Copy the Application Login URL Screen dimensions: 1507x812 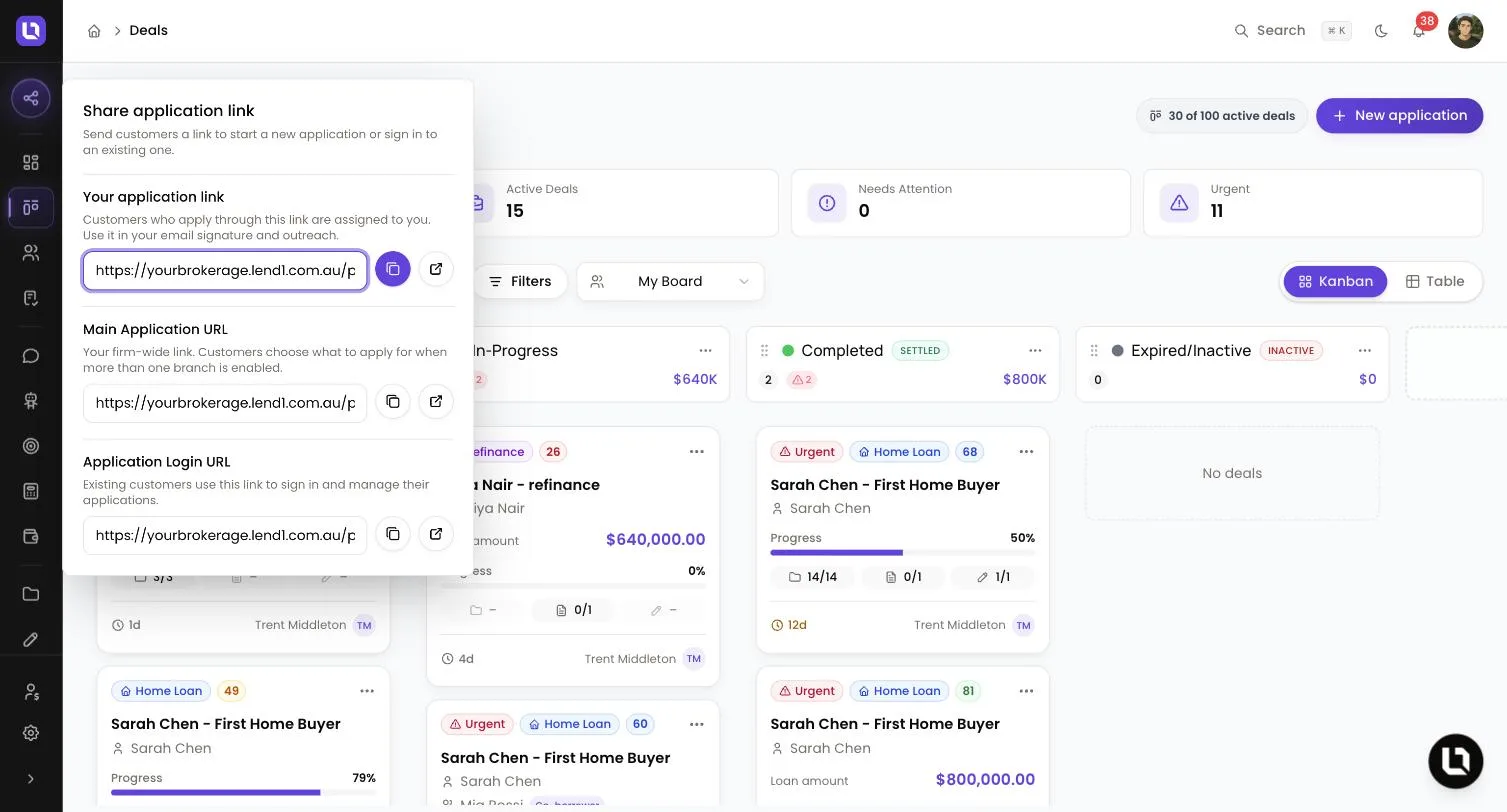(393, 534)
